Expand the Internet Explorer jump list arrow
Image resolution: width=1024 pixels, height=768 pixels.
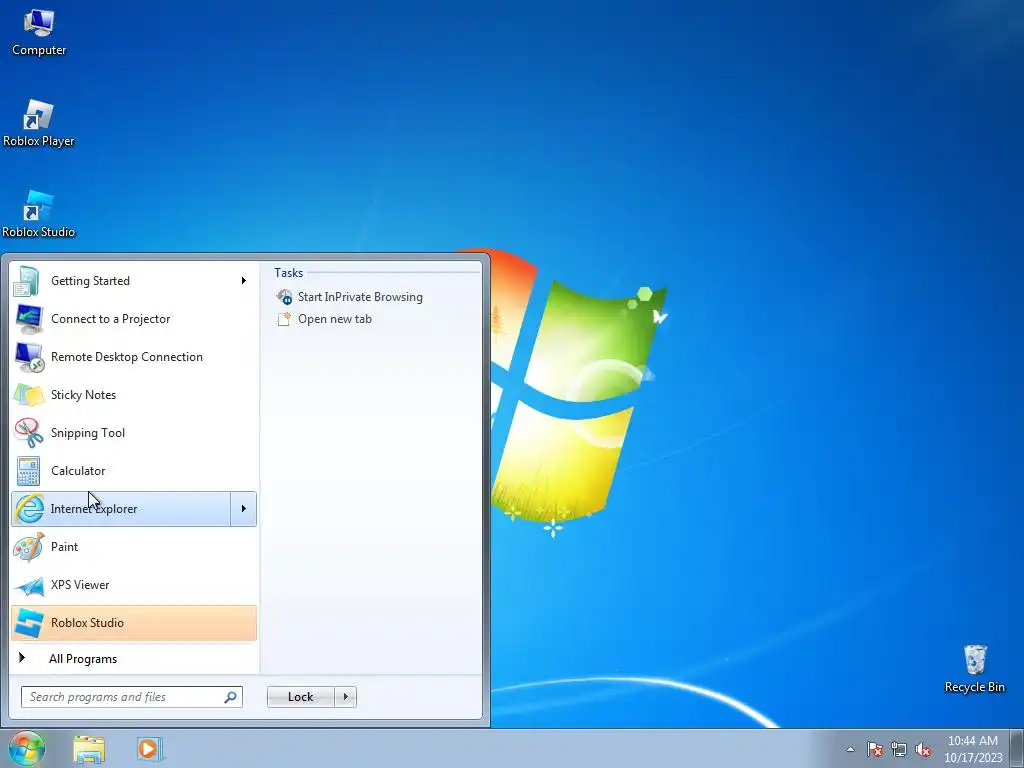point(244,509)
